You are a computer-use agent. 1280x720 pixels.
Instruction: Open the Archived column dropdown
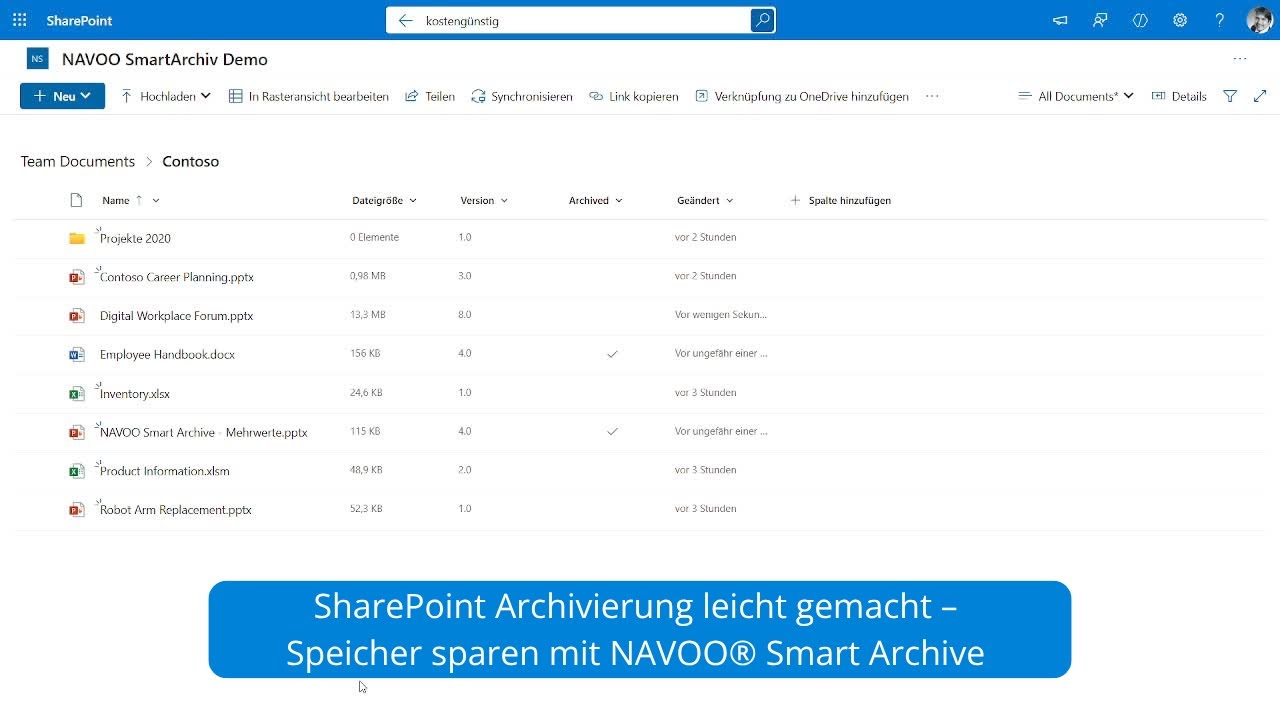tap(596, 200)
